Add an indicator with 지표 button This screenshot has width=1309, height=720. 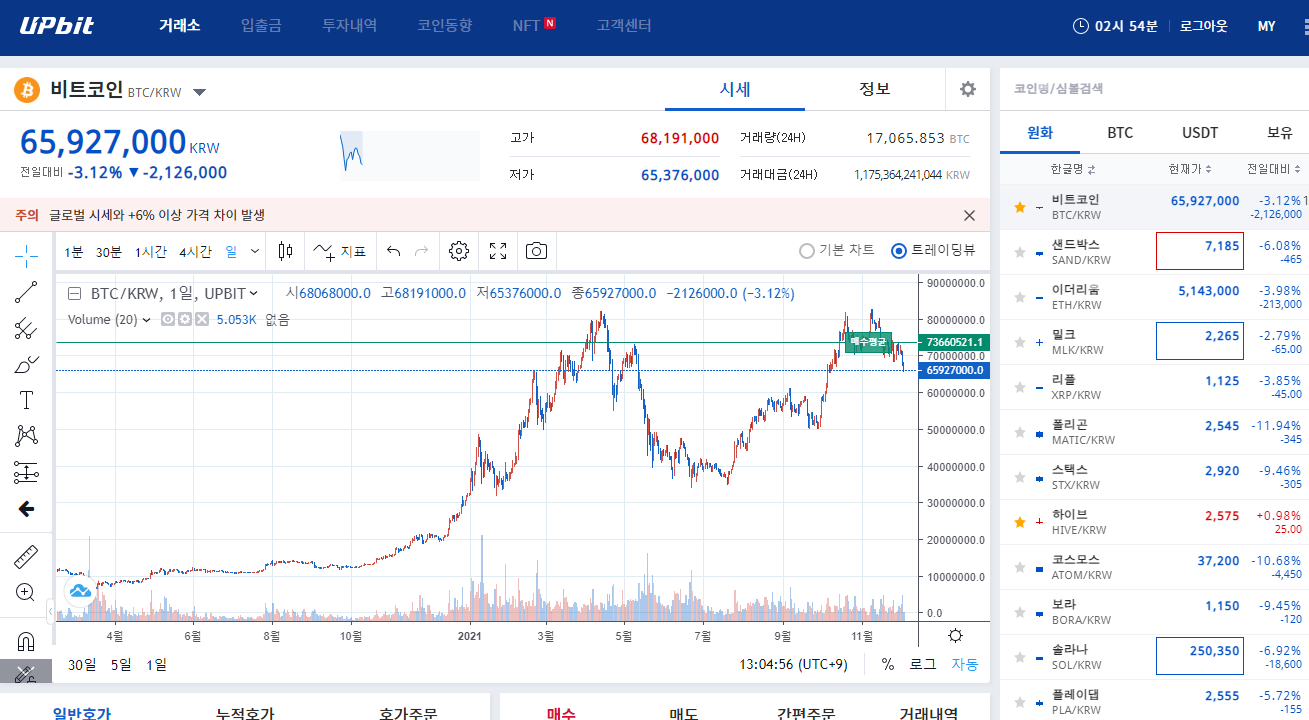[340, 252]
